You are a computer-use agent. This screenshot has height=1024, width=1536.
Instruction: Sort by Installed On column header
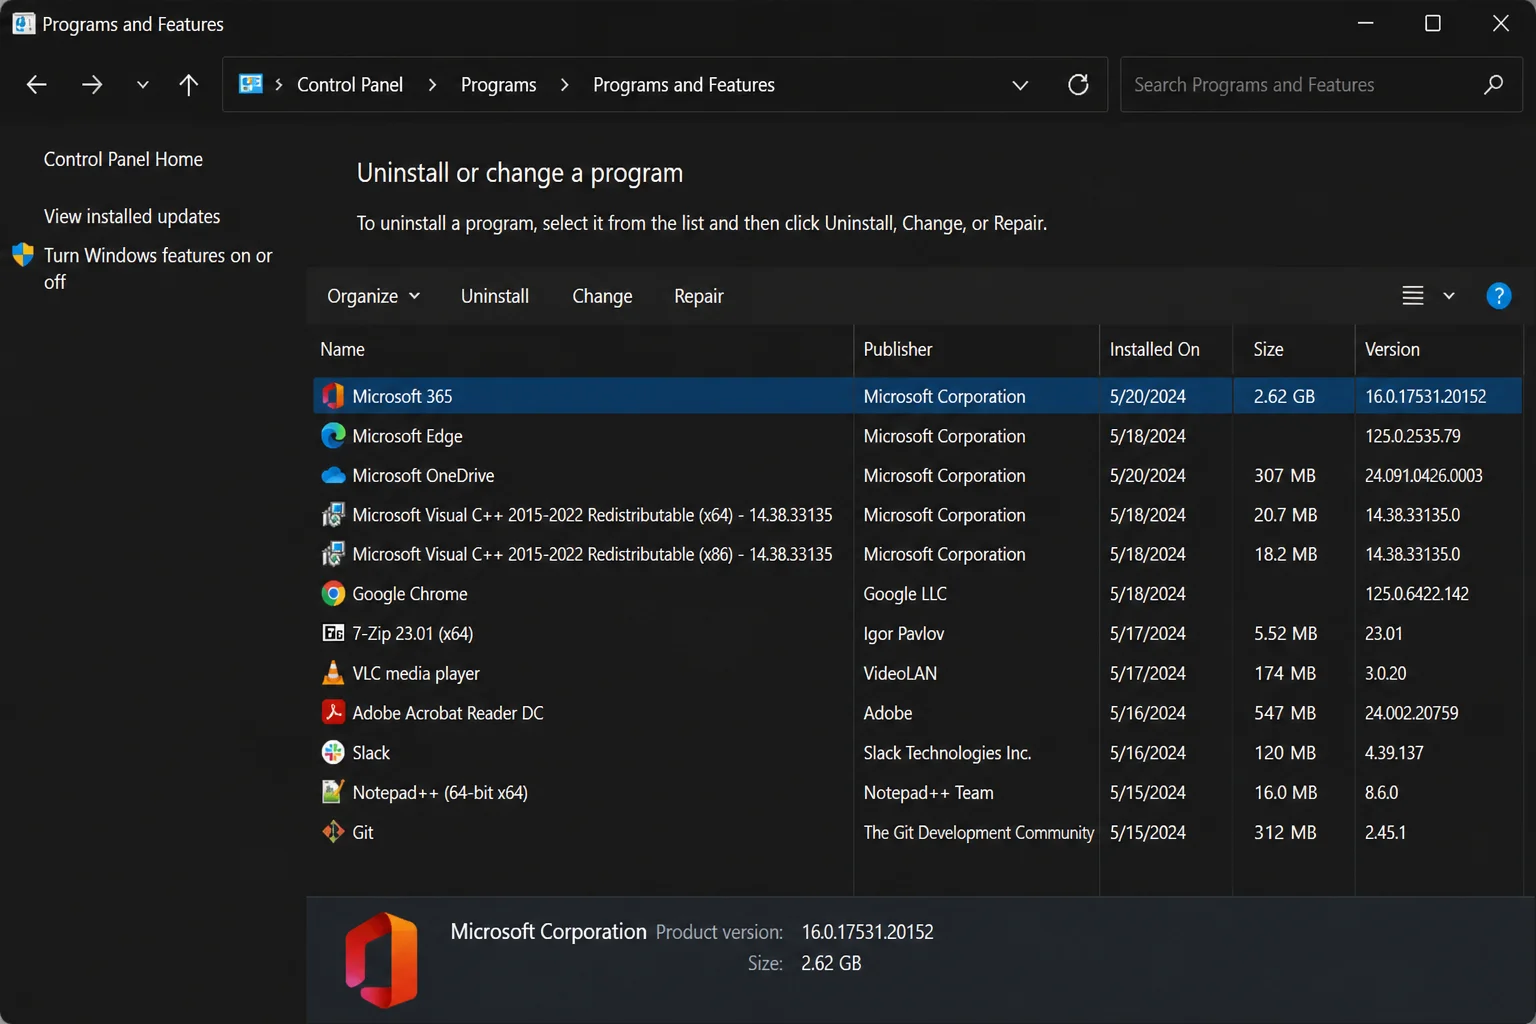1166,349
